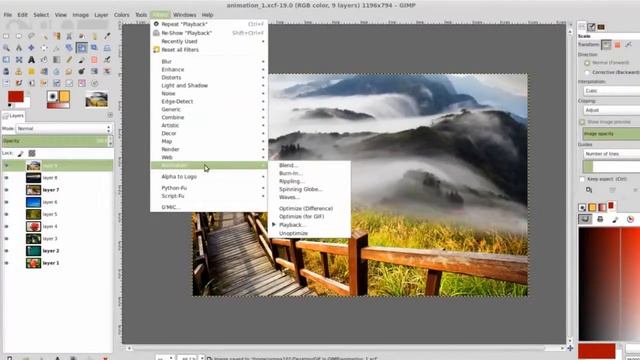Select the layer 1 thumbnail row

click(x=57, y=263)
